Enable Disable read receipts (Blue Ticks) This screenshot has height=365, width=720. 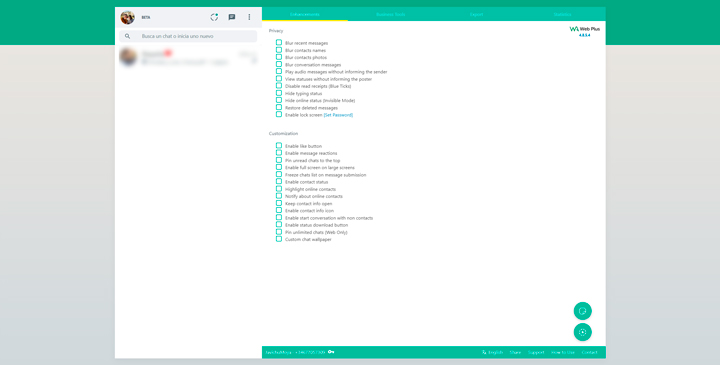tap(279, 86)
